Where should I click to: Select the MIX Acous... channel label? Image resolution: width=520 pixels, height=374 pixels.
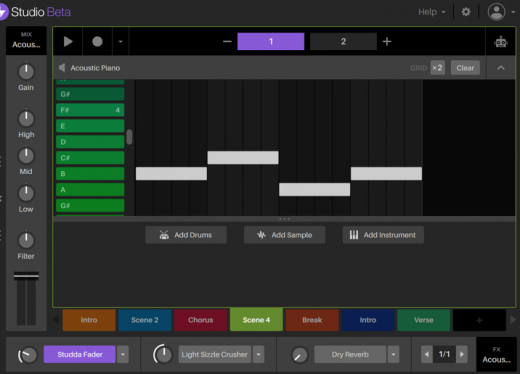[26, 41]
